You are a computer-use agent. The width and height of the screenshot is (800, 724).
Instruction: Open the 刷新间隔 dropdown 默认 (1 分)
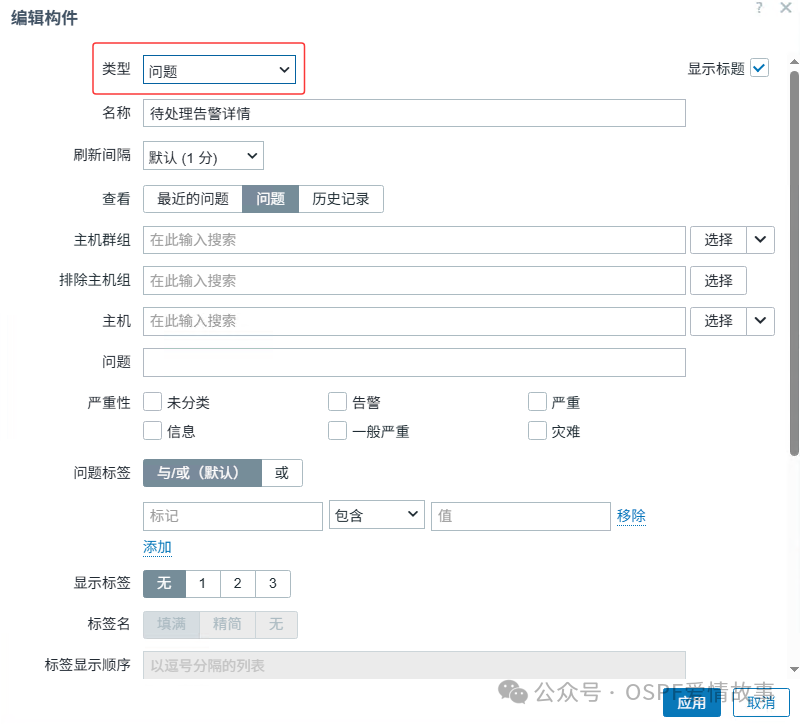(203, 156)
